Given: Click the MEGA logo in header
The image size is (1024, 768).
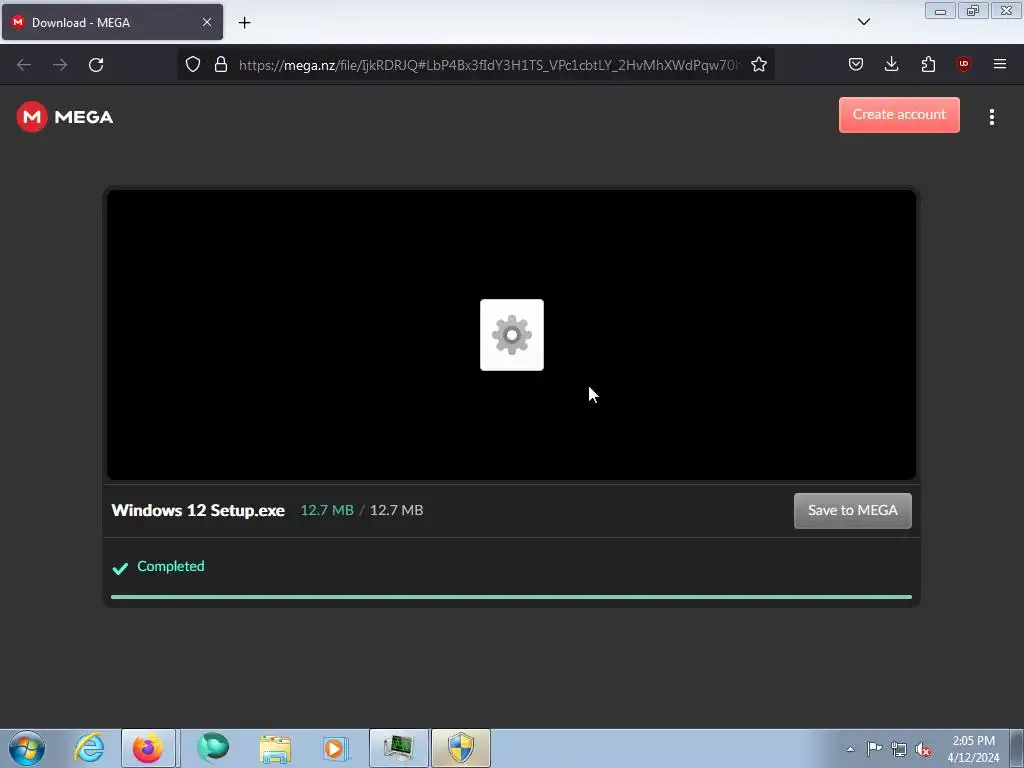Looking at the screenshot, I should point(65,117).
